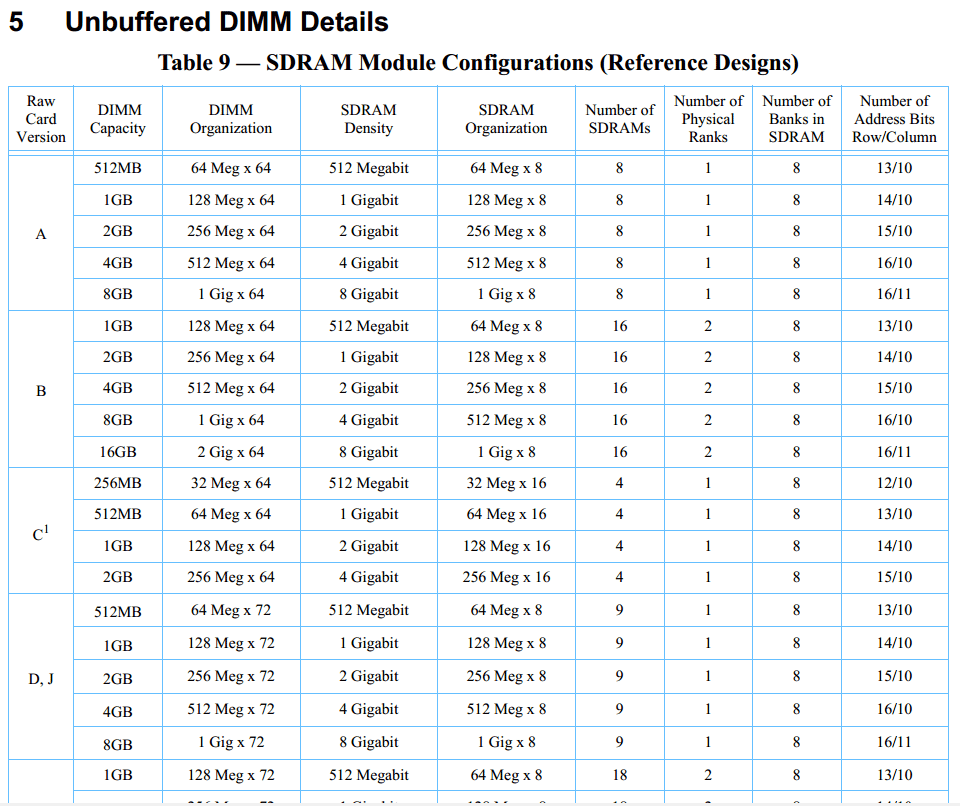Click "64 Meg x 64" in the raw card A section
This screenshot has height=806, width=960.
click(x=231, y=168)
